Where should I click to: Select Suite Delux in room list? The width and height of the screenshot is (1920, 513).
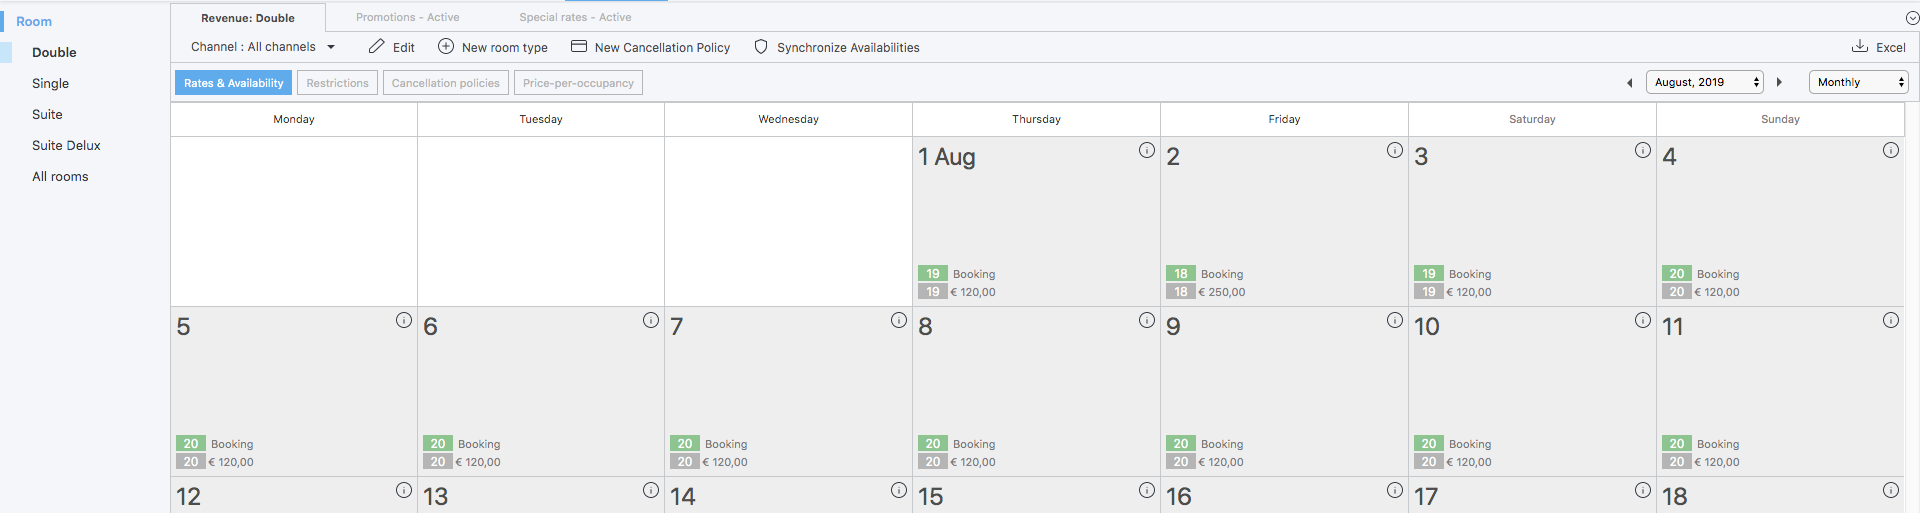tap(66, 145)
